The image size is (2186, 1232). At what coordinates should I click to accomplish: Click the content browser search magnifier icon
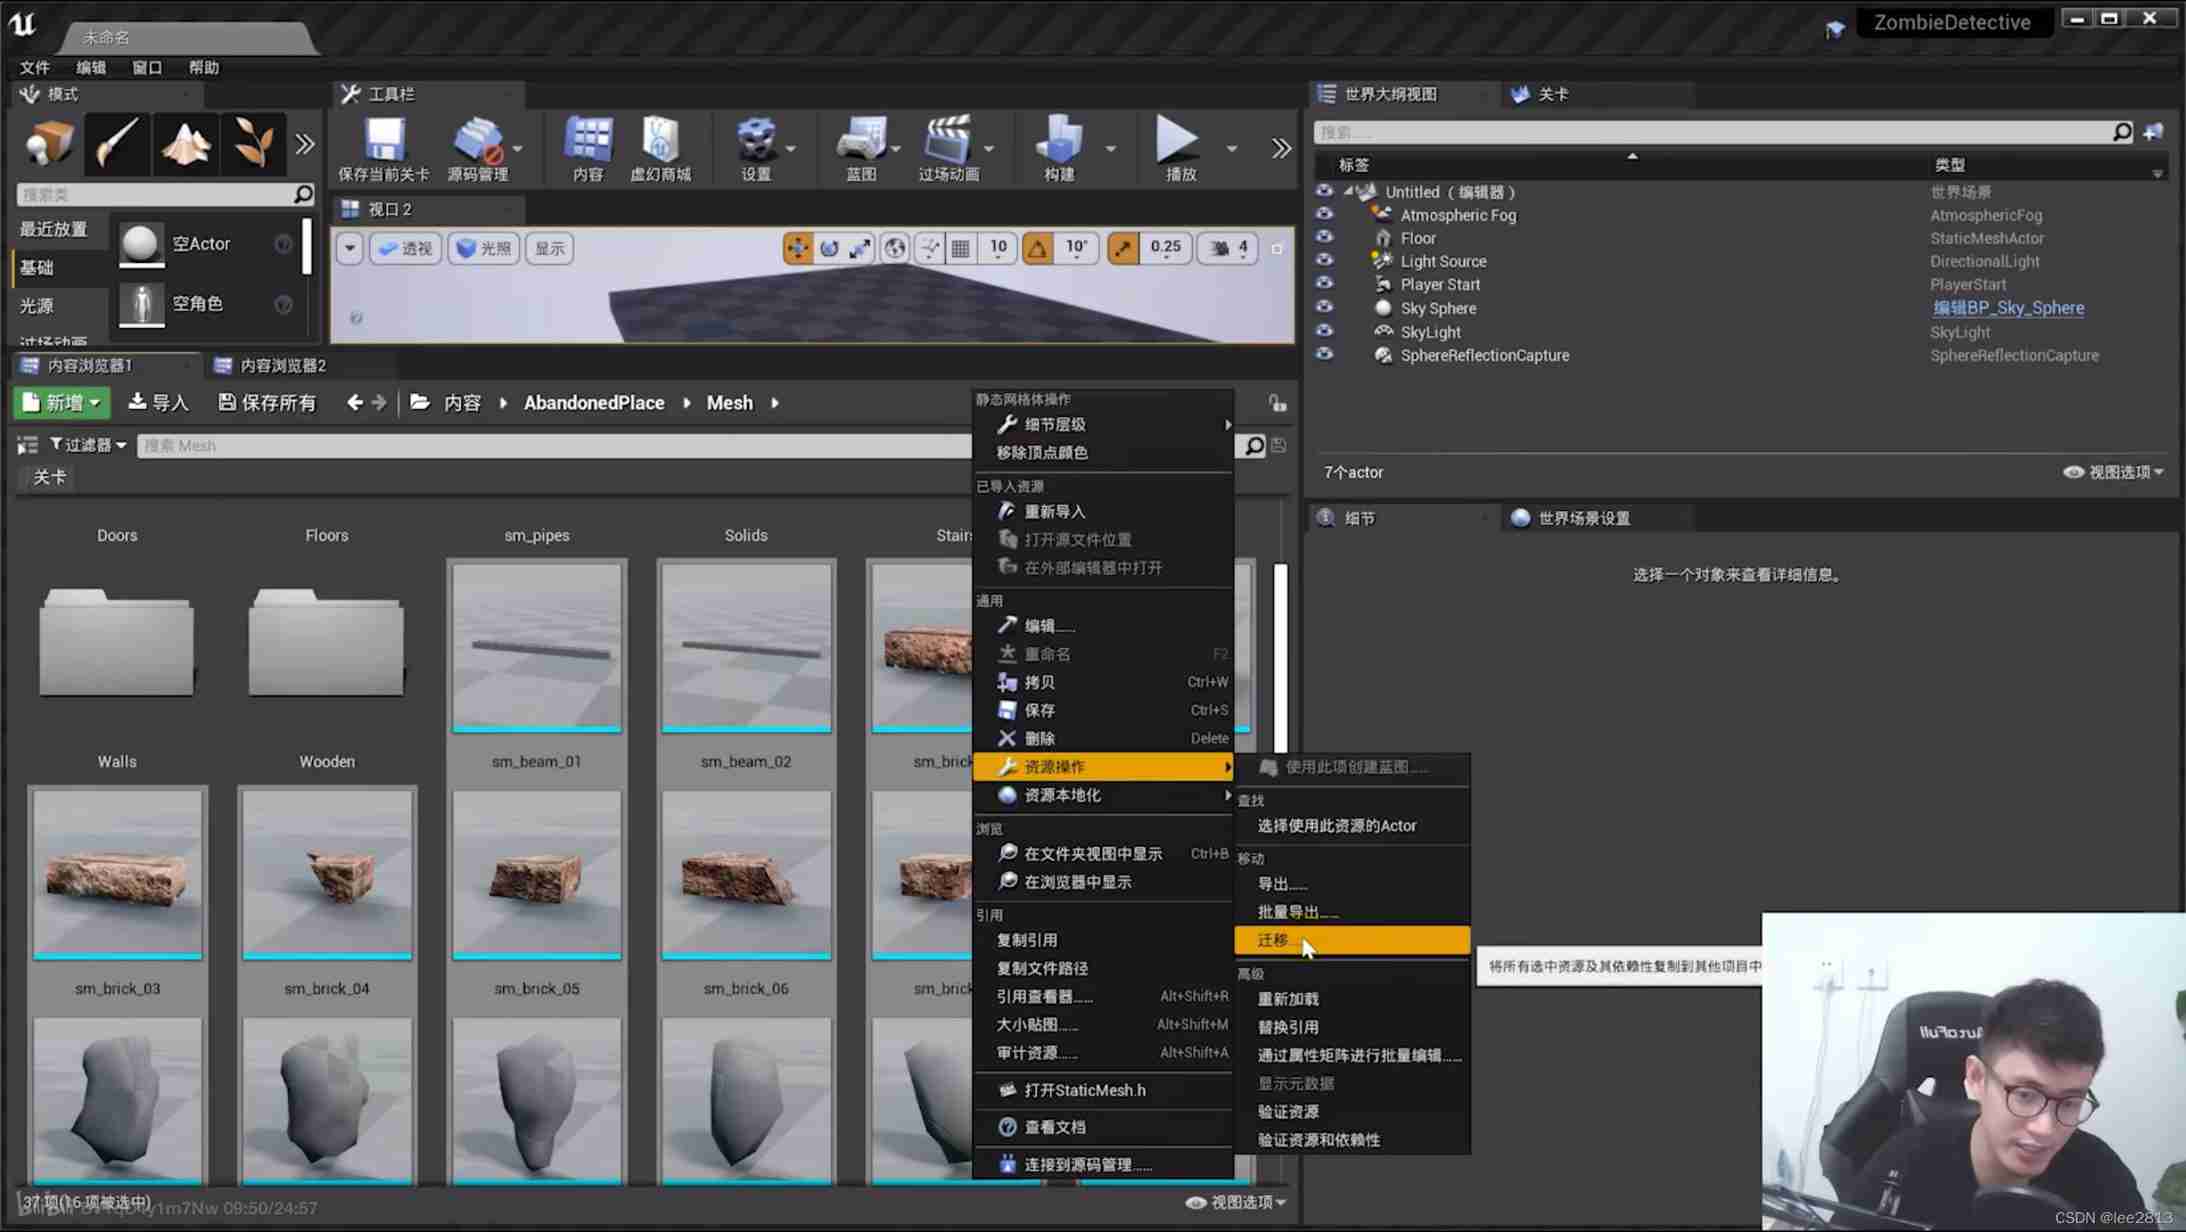pyautogui.click(x=1254, y=446)
